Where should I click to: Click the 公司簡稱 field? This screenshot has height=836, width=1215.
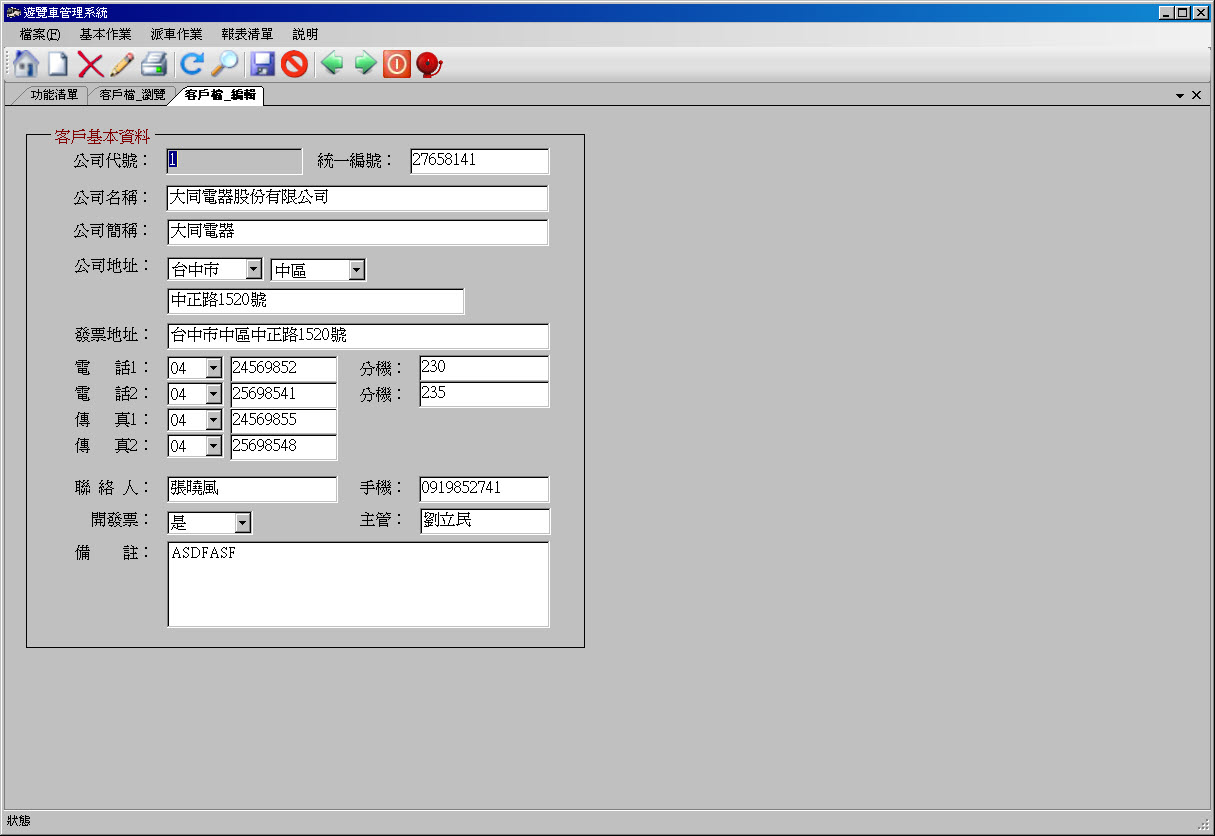pyautogui.click(x=358, y=232)
